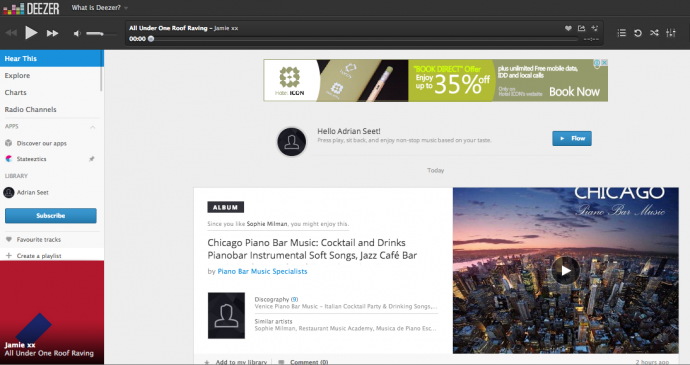The image size is (690, 365).
Task: Click the Sophie Milman link
Action: (267, 224)
